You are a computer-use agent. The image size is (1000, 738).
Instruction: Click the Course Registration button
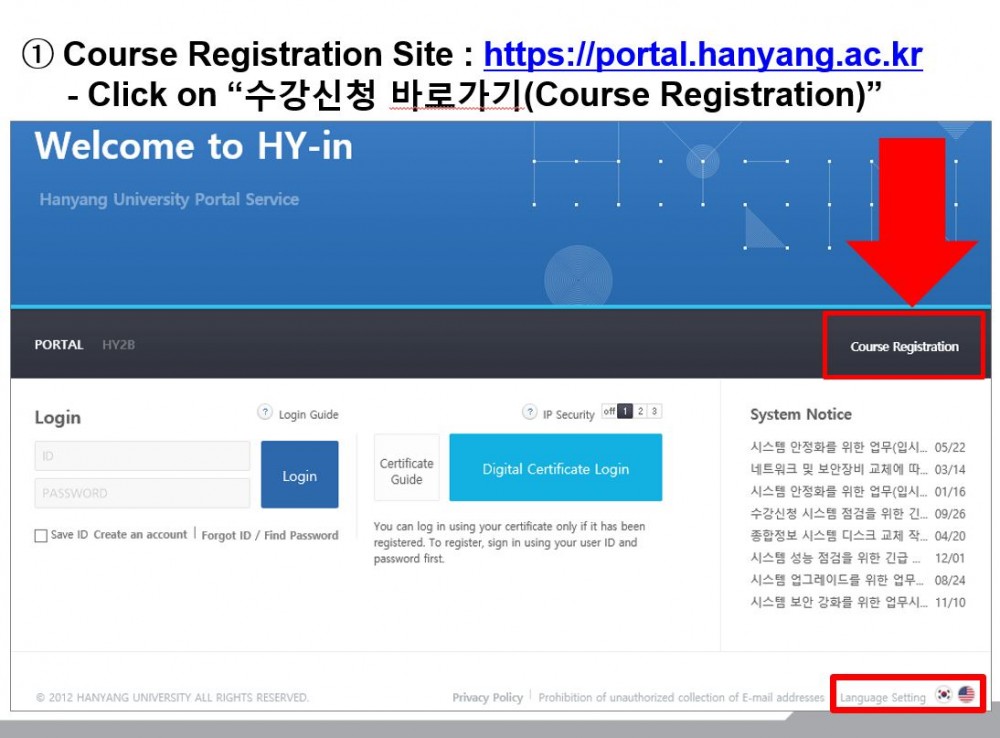click(904, 346)
